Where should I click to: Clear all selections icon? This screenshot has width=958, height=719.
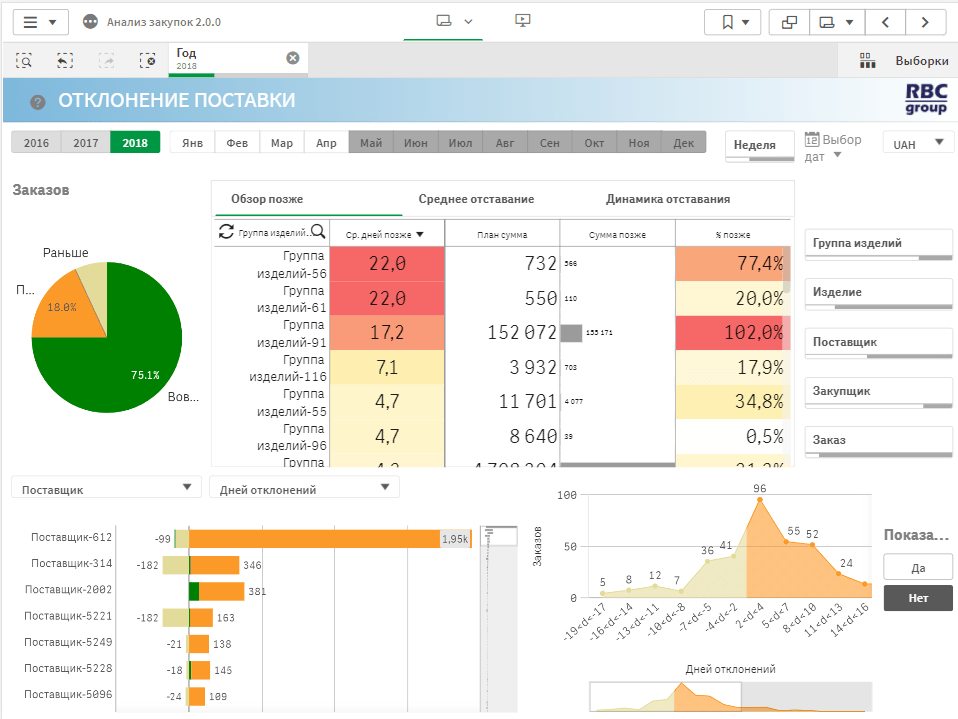pyautogui.click(x=148, y=60)
